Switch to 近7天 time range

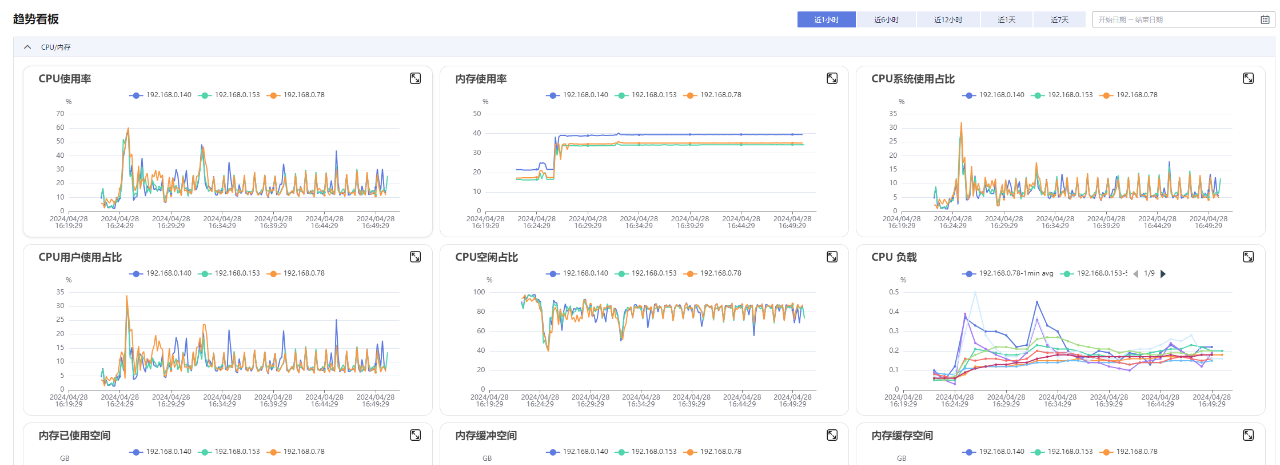[x=1059, y=19]
